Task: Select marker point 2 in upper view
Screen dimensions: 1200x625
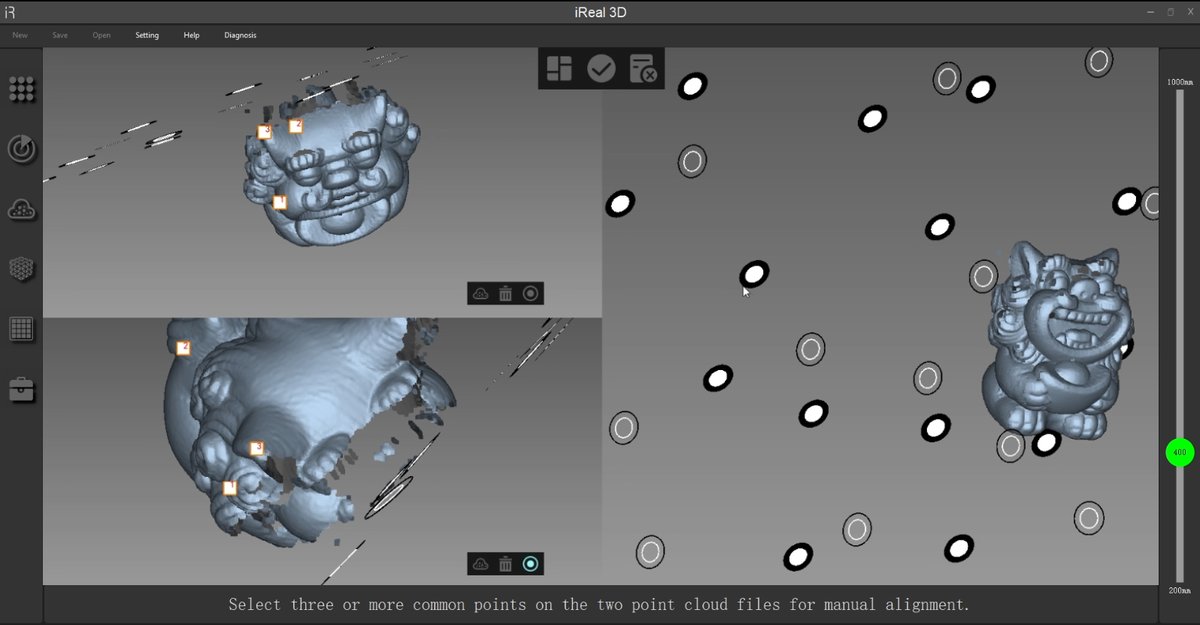Action: [296, 125]
